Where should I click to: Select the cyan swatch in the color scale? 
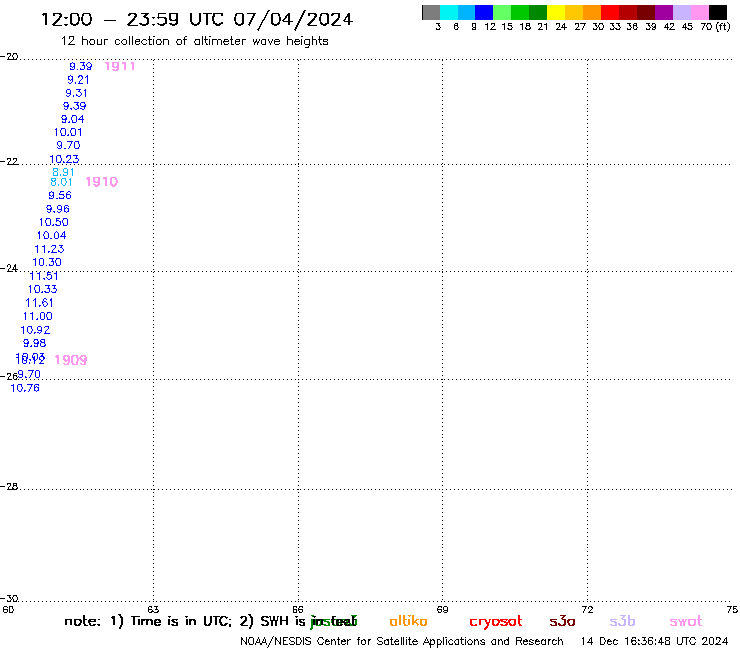click(449, 12)
